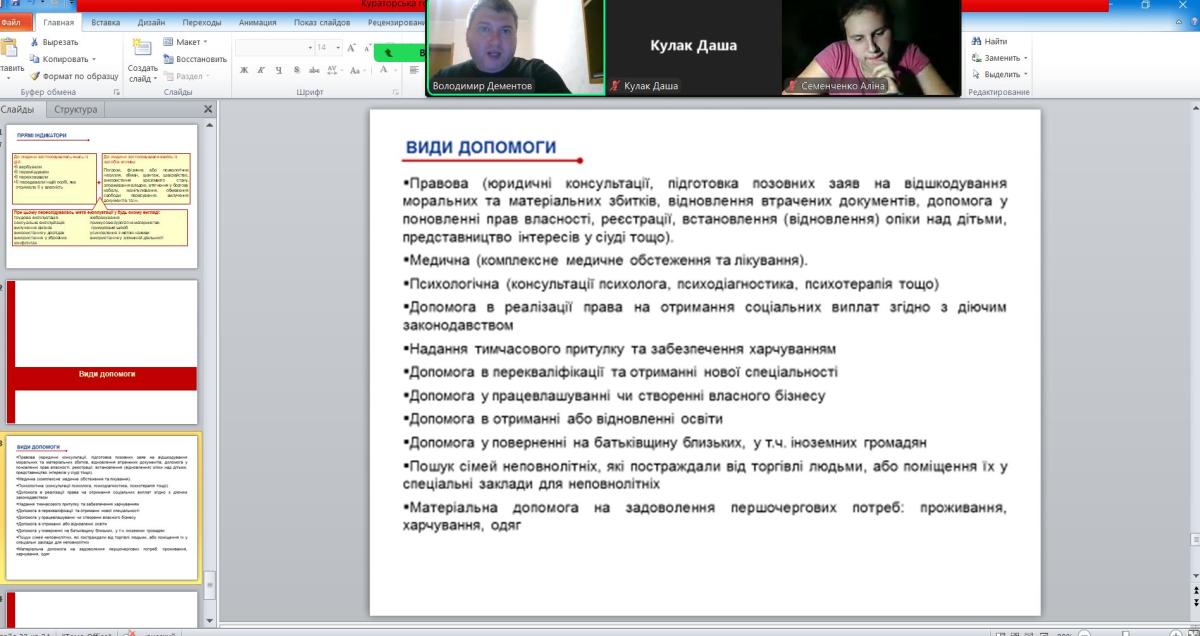Screen dimensions: 1200x636
Task: Open the Файл menu button
Action: (x=12, y=21)
